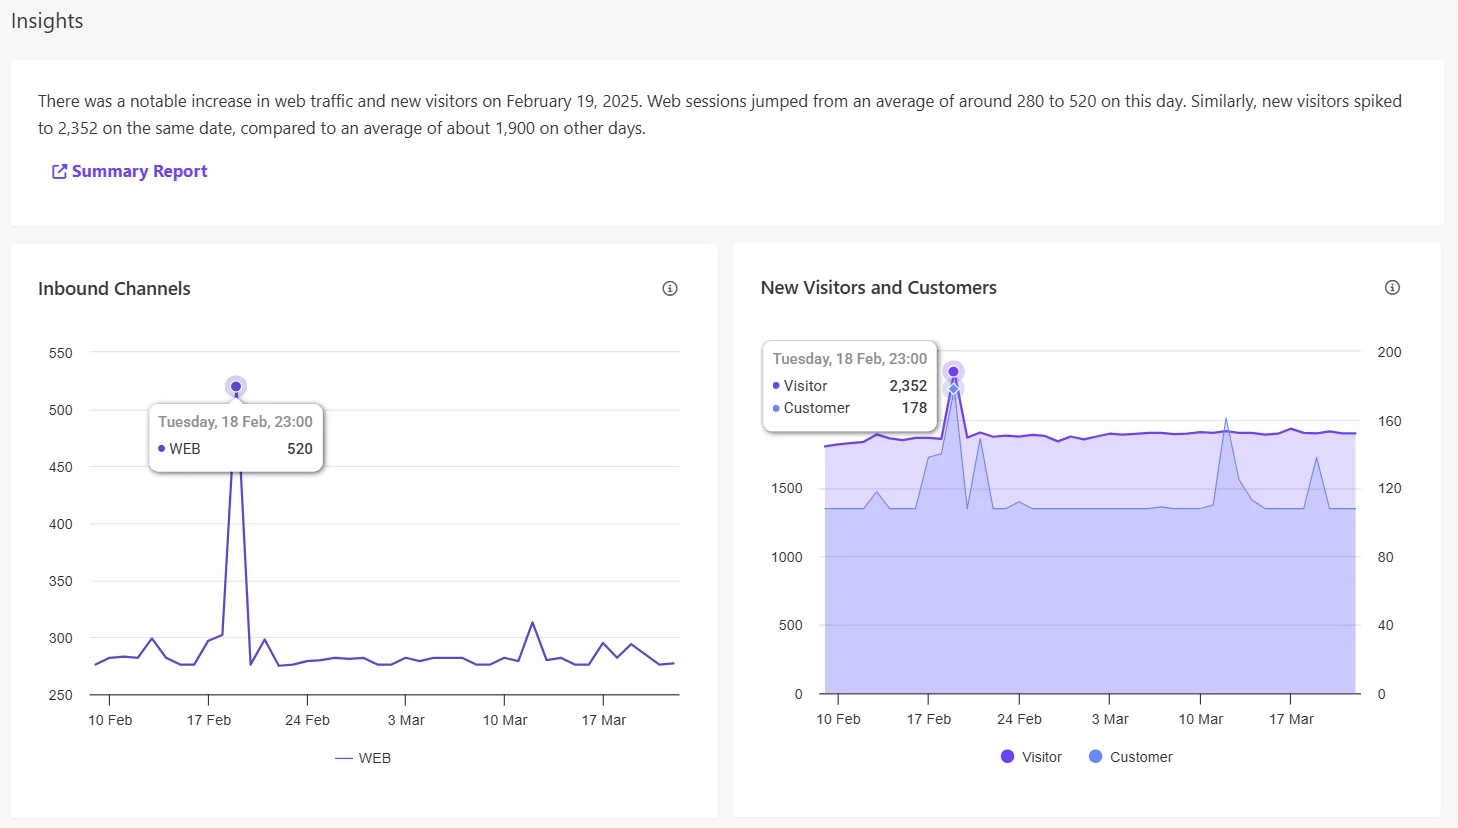Toggle the WEB series legend item
This screenshot has height=828, width=1458.
363,758
